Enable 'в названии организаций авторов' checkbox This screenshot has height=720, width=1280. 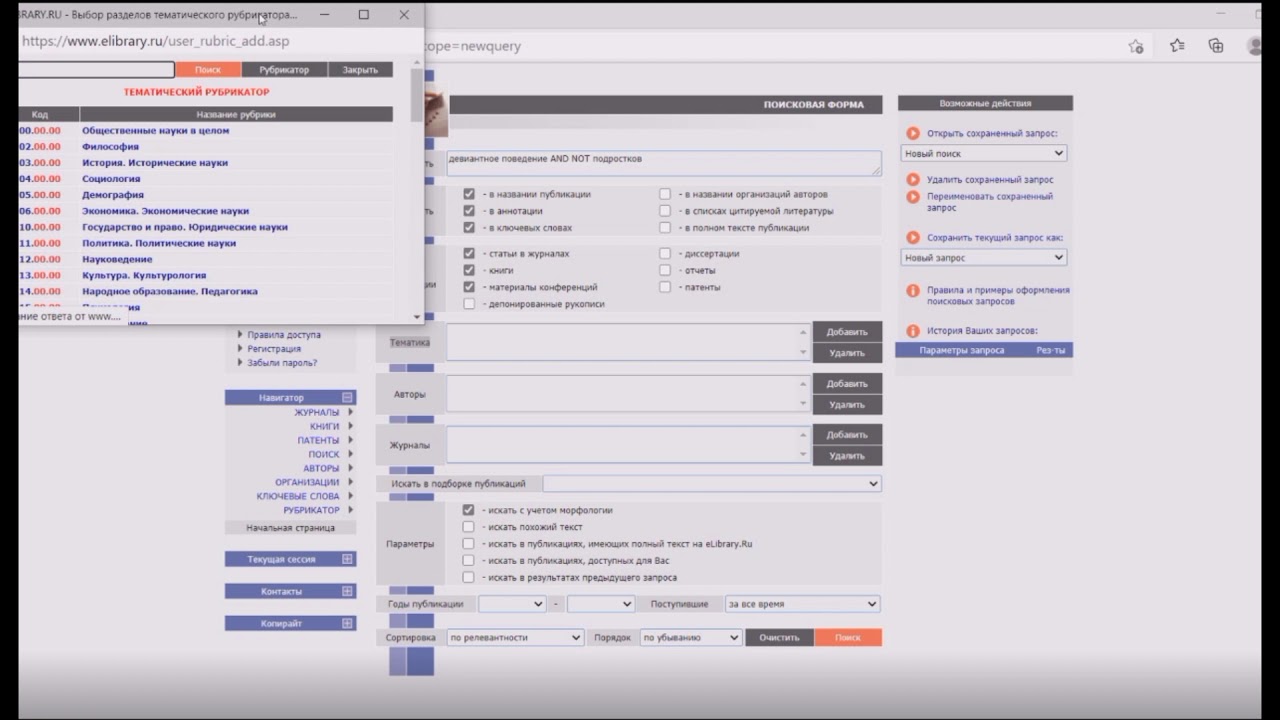(665, 194)
